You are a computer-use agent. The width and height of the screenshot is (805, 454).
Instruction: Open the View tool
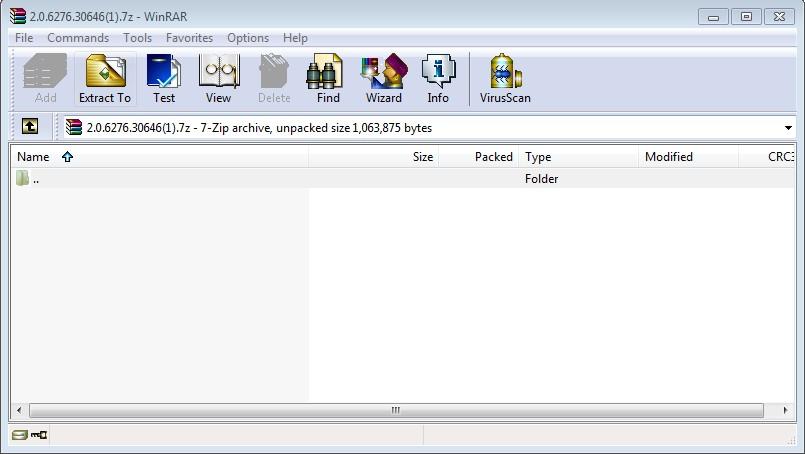tap(218, 79)
